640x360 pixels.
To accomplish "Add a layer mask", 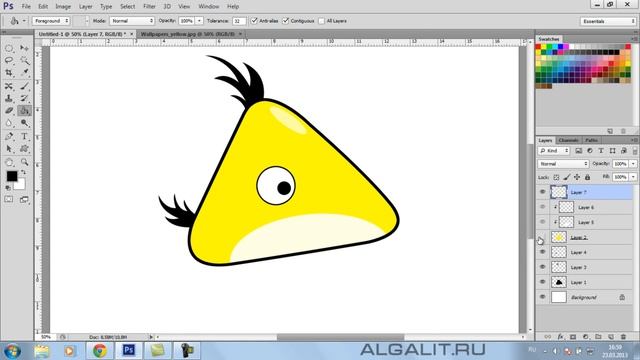I will [x=573, y=337].
